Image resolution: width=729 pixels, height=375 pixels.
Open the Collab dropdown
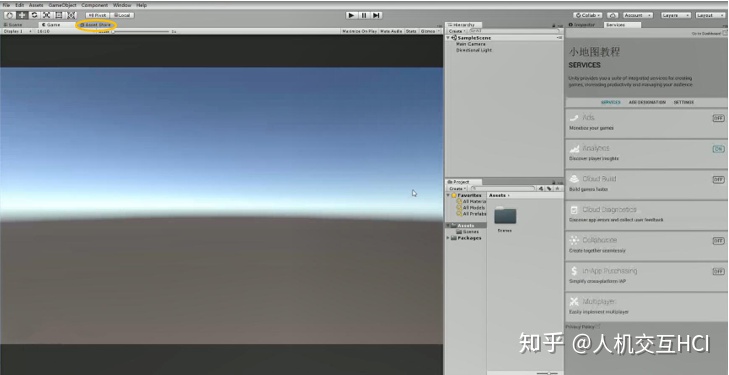click(x=588, y=15)
